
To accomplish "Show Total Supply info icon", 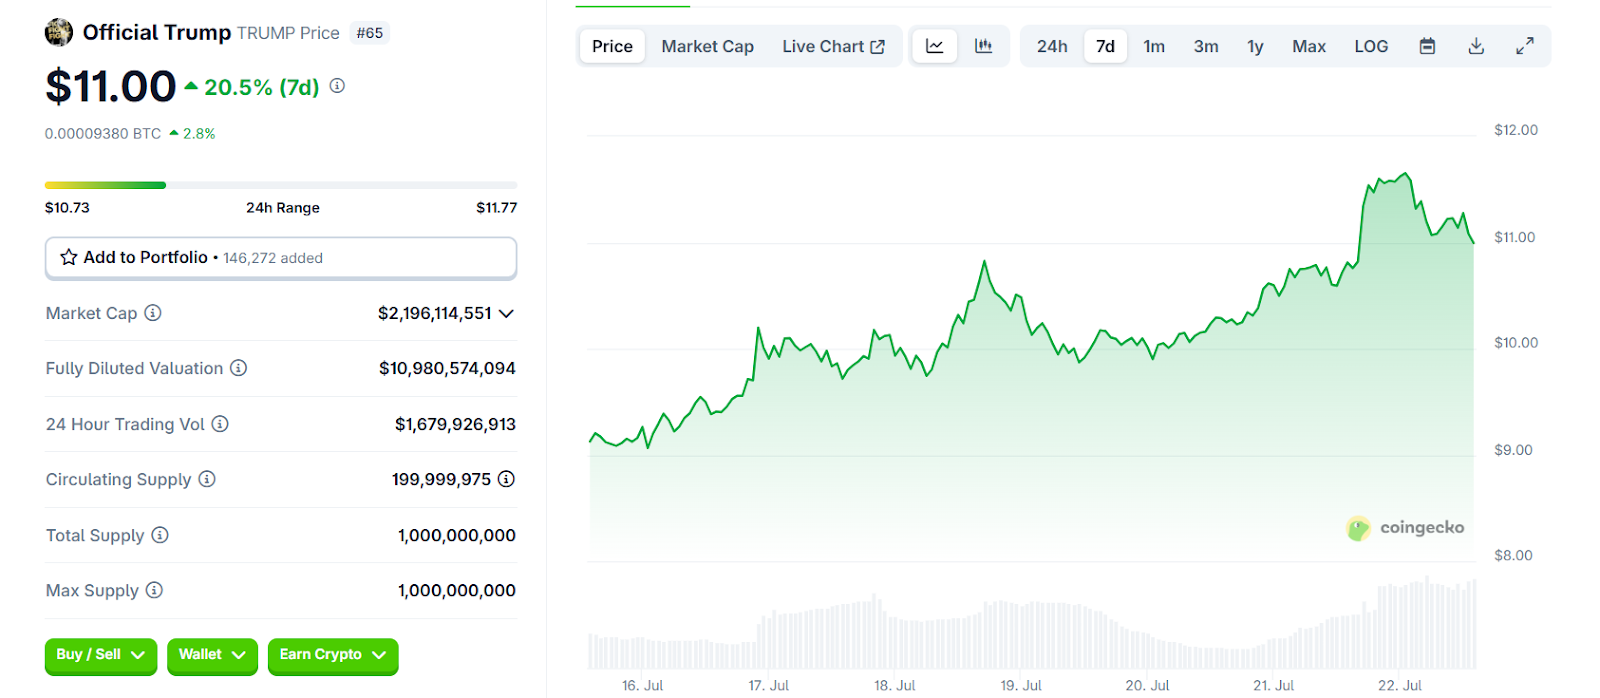I will 160,535.
